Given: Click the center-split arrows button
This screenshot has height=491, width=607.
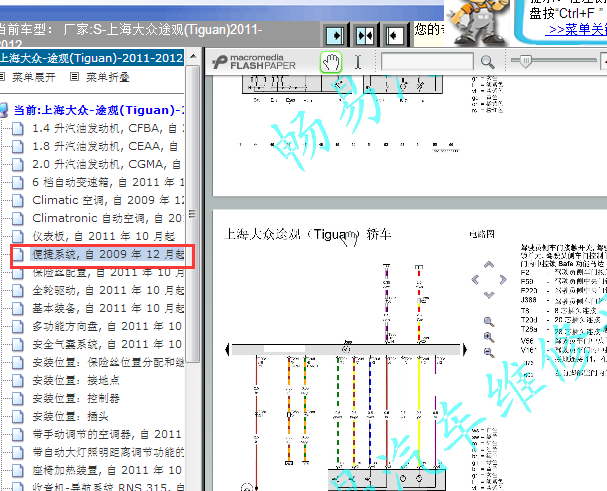Looking at the screenshot, I should [365, 36].
